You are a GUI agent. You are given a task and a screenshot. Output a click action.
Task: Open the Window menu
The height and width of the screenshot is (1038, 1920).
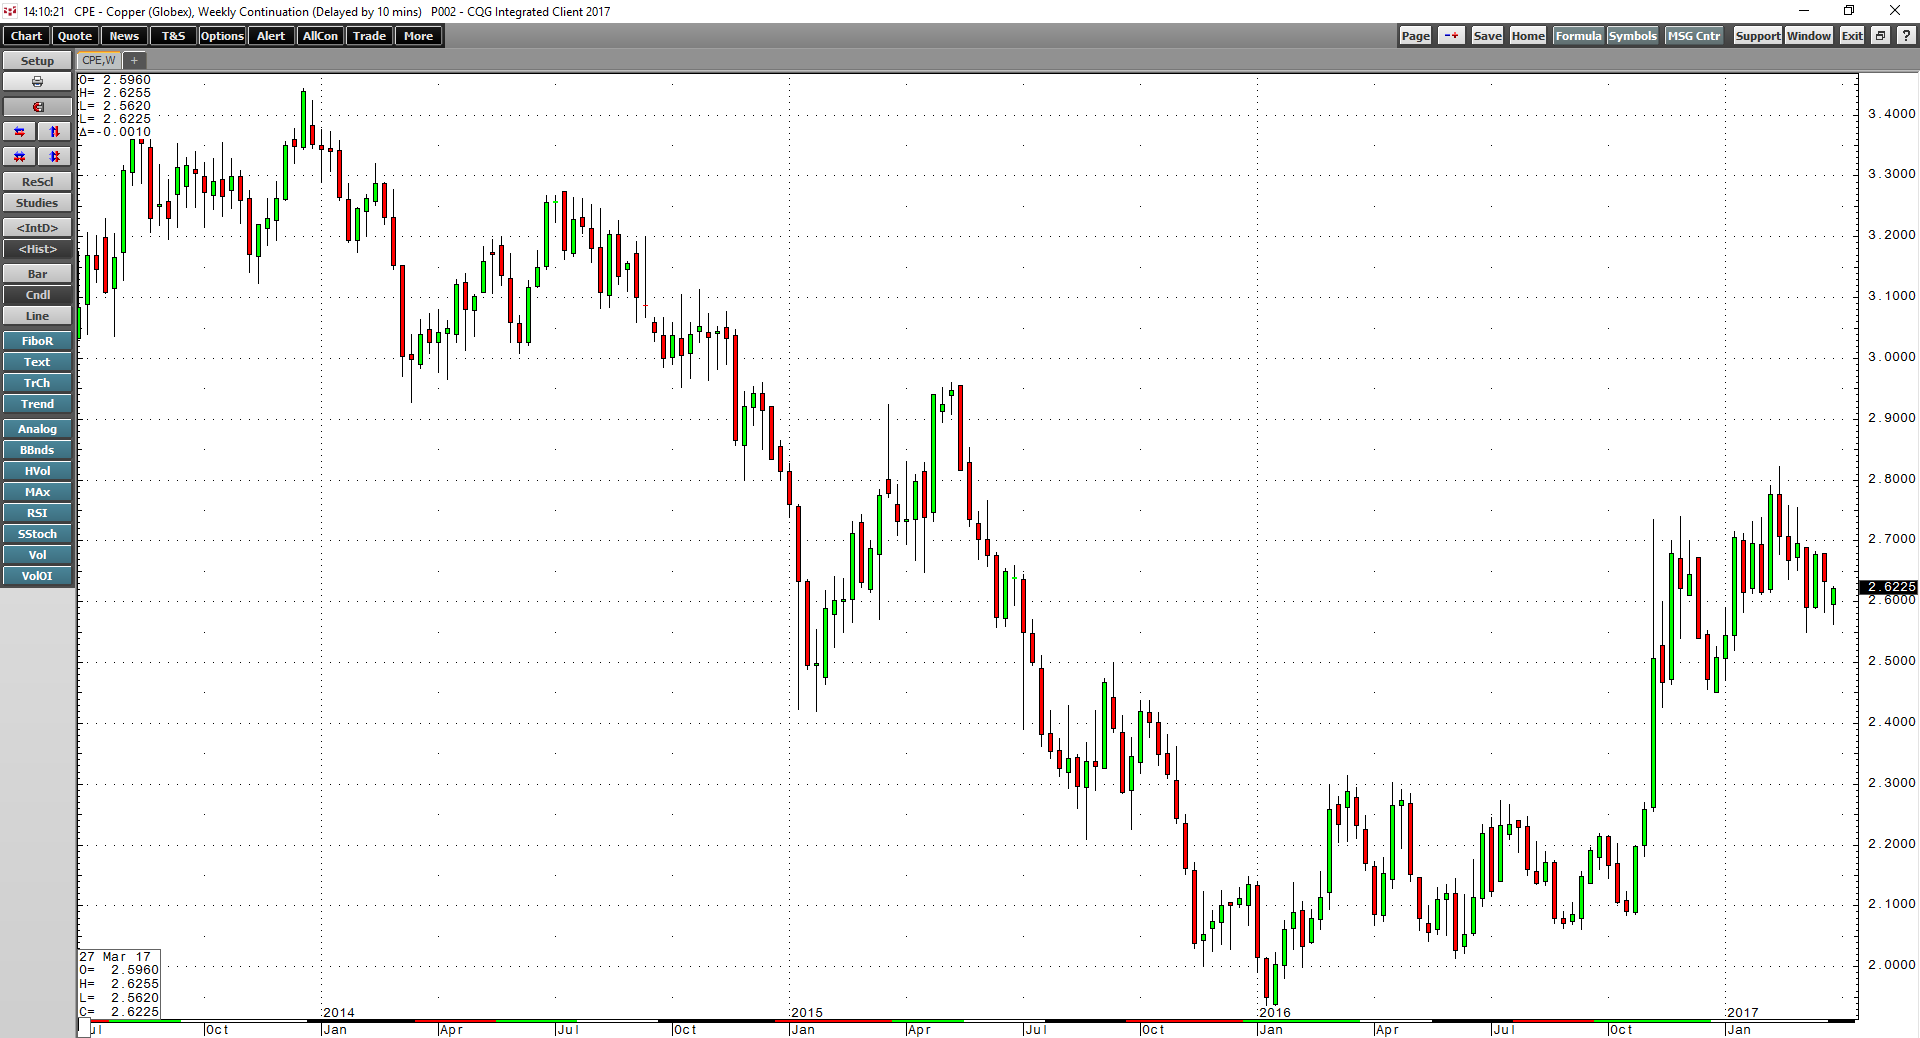coord(1809,36)
